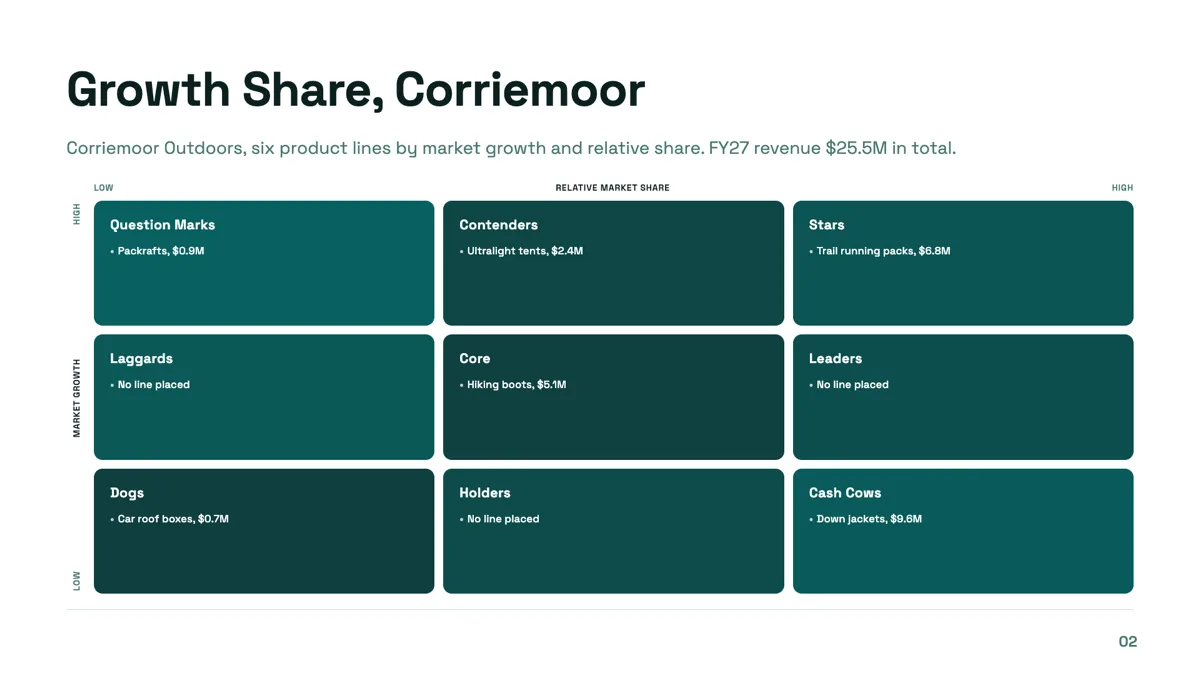Select the "Ultralight tents, $2.4M" bullet
Screen dimensions: 1200x675
(x=525, y=251)
